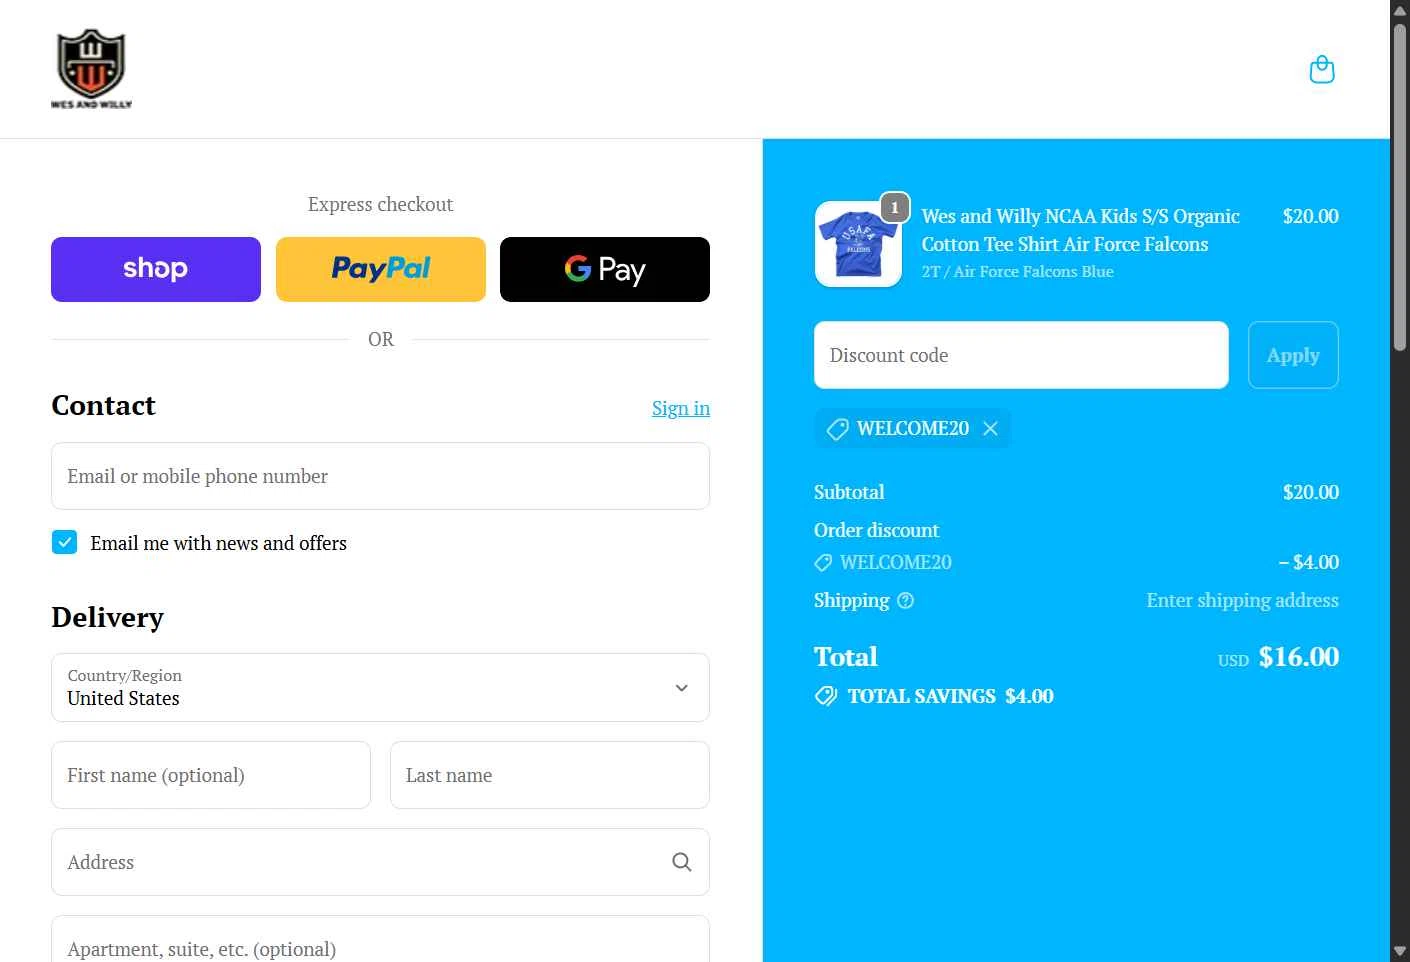Click the Delivery heading
This screenshot has height=962, width=1410.
coord(108,617)
